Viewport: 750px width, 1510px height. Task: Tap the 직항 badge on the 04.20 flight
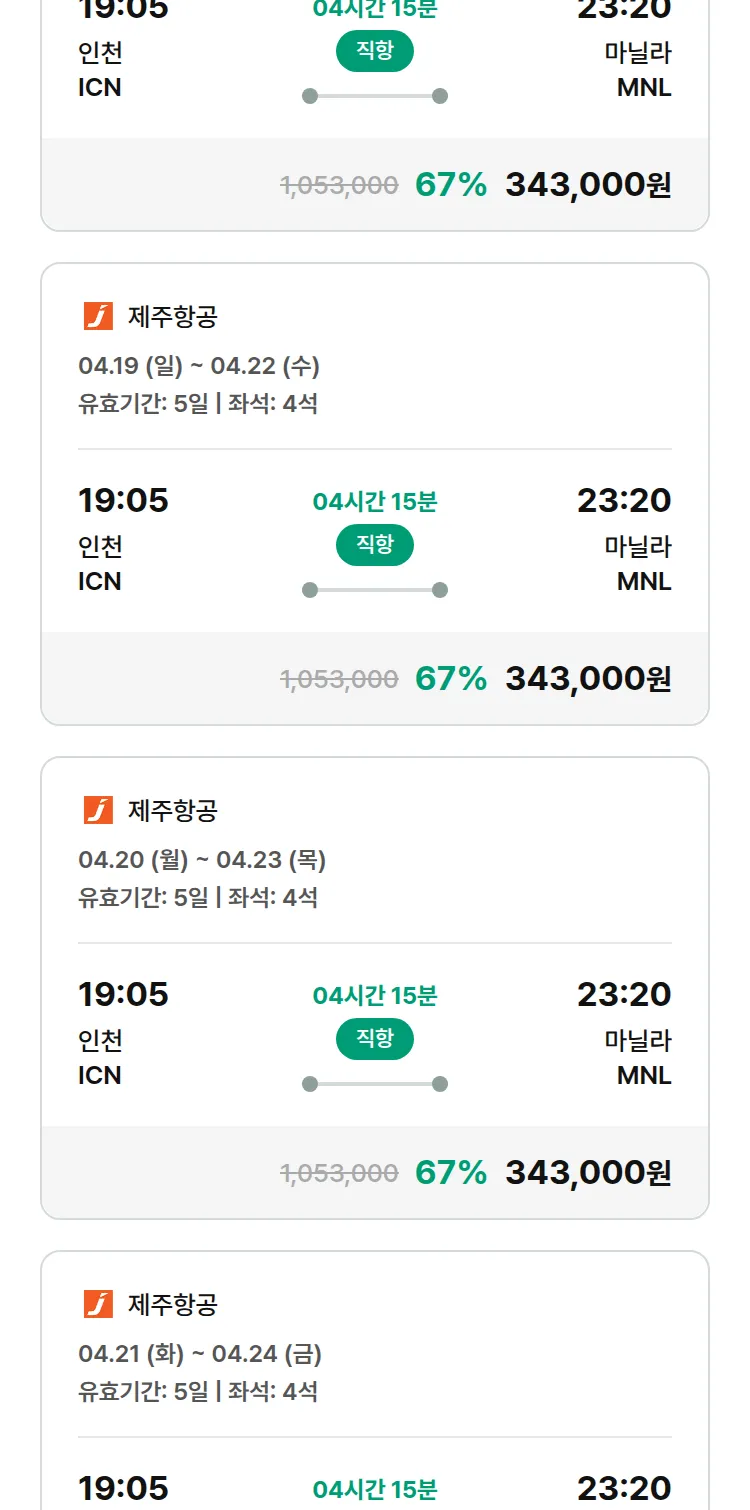(375, 1039)
